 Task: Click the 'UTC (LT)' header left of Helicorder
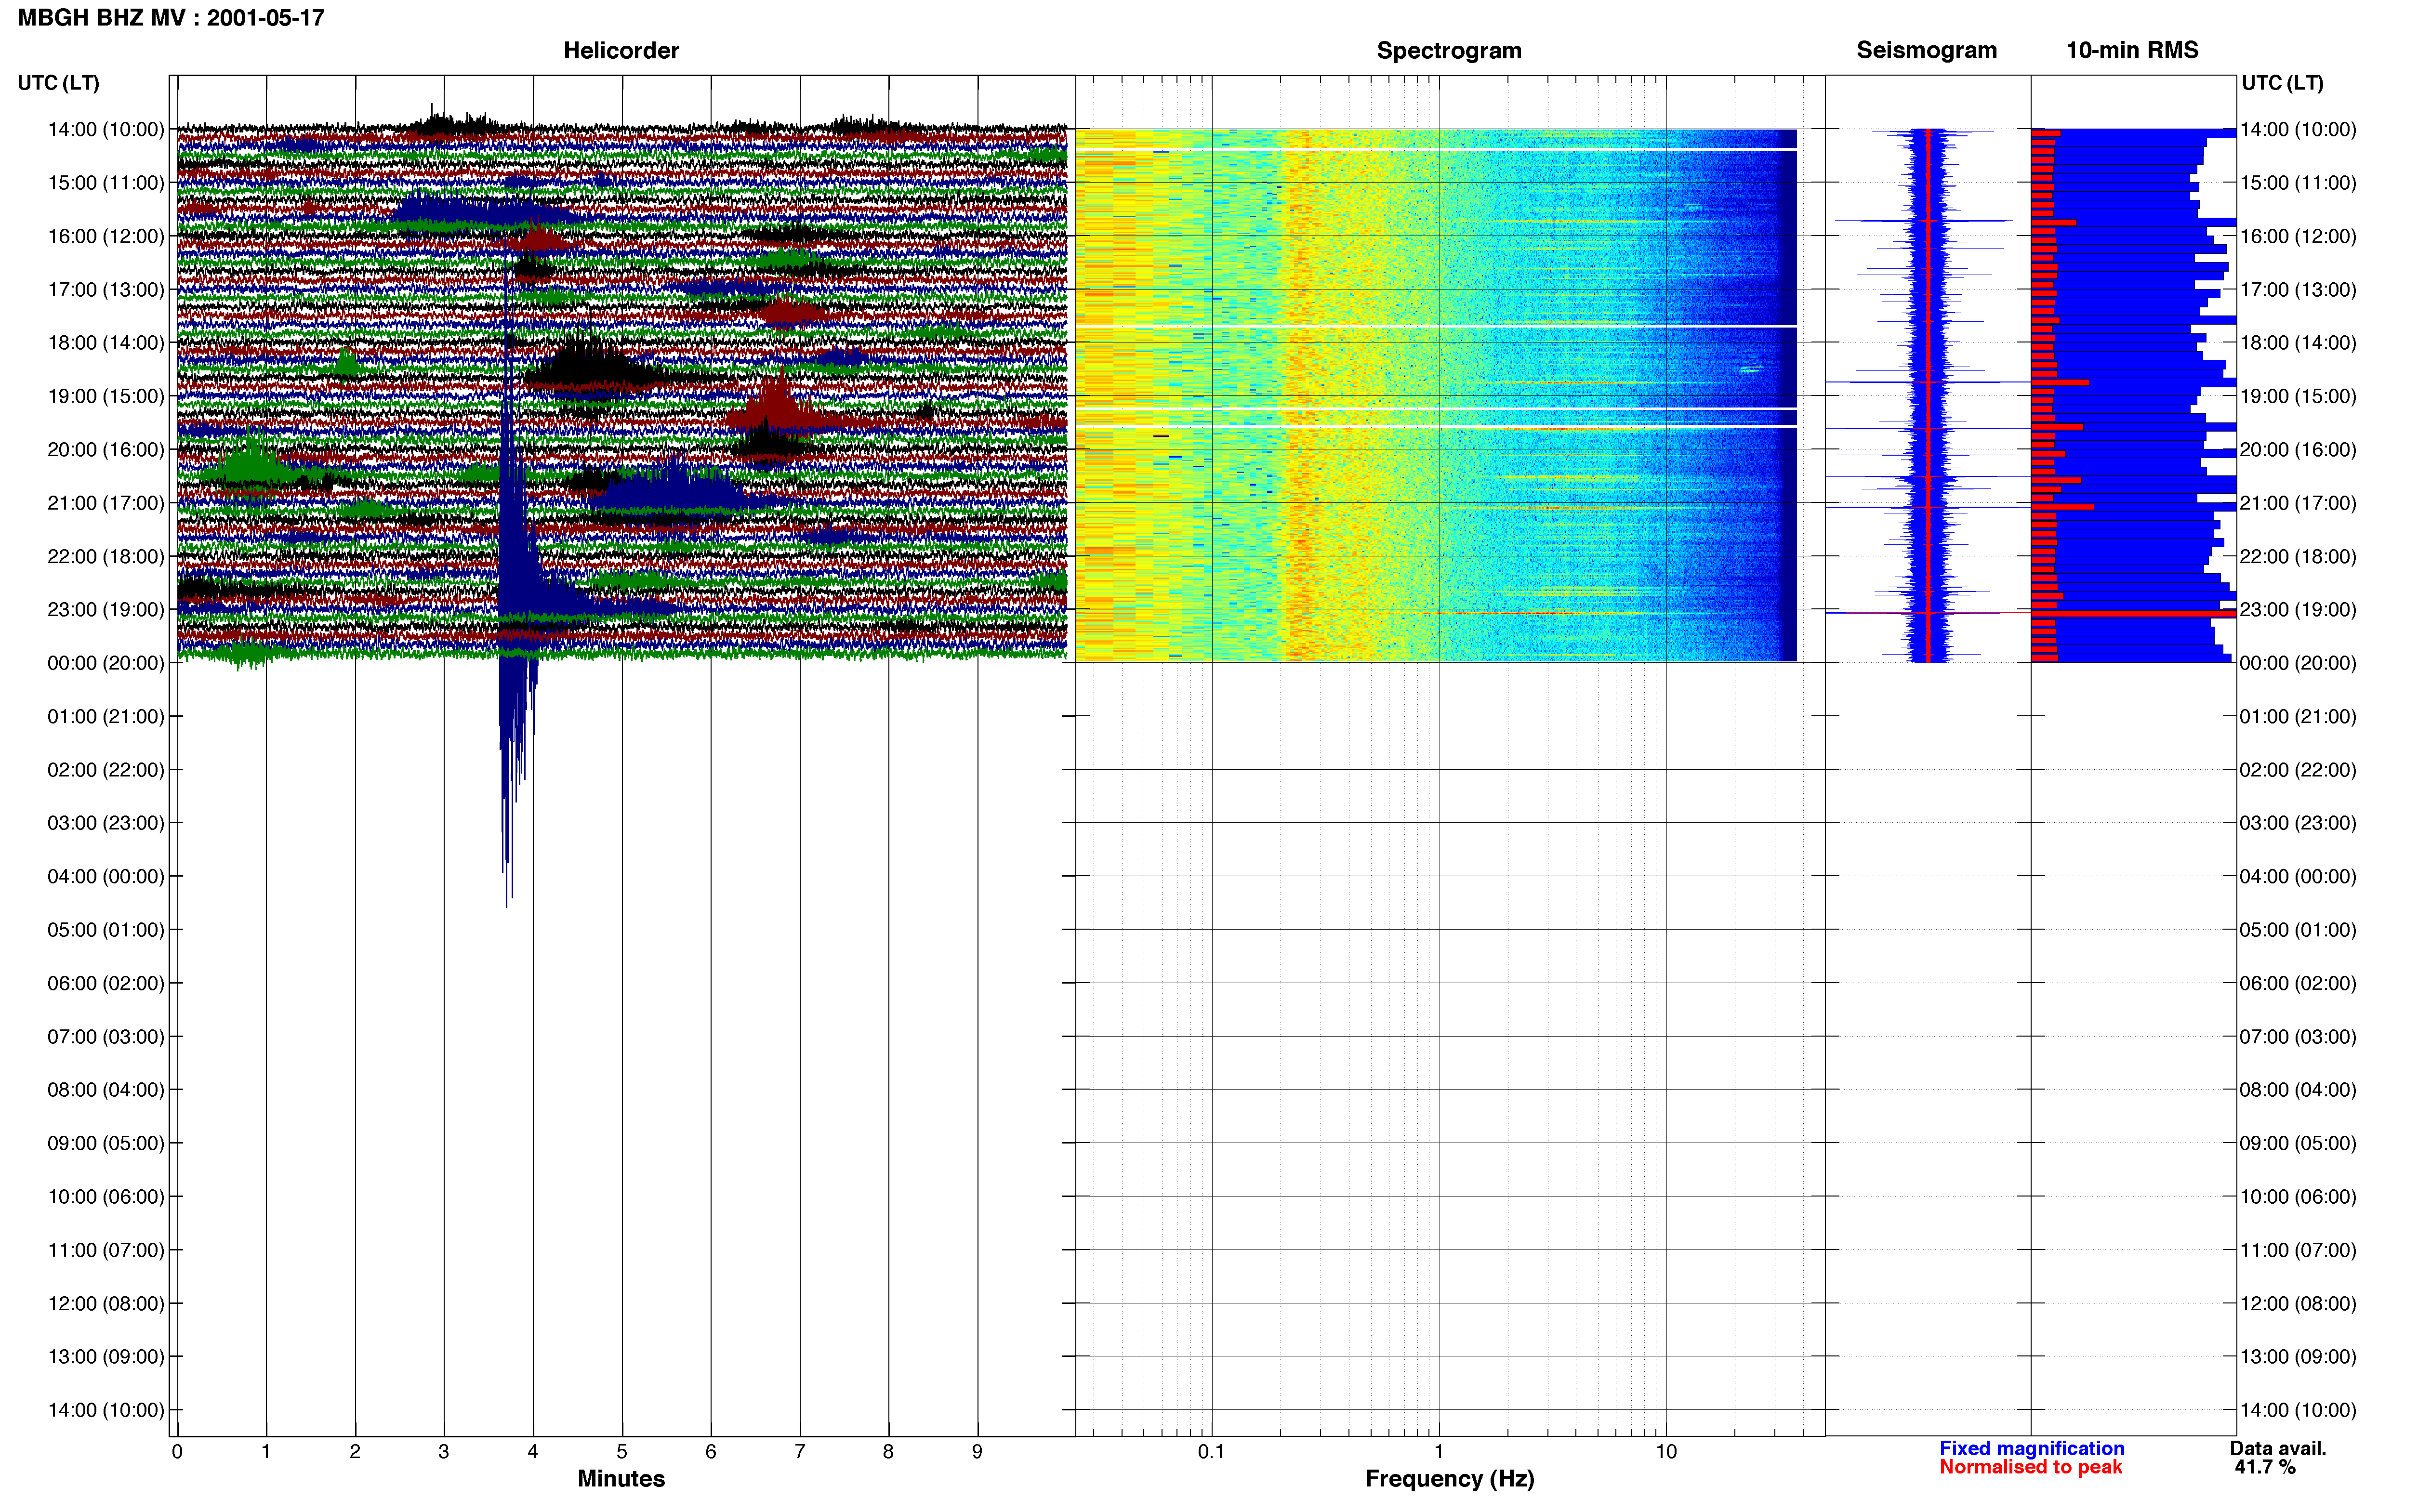coord(58,83)
